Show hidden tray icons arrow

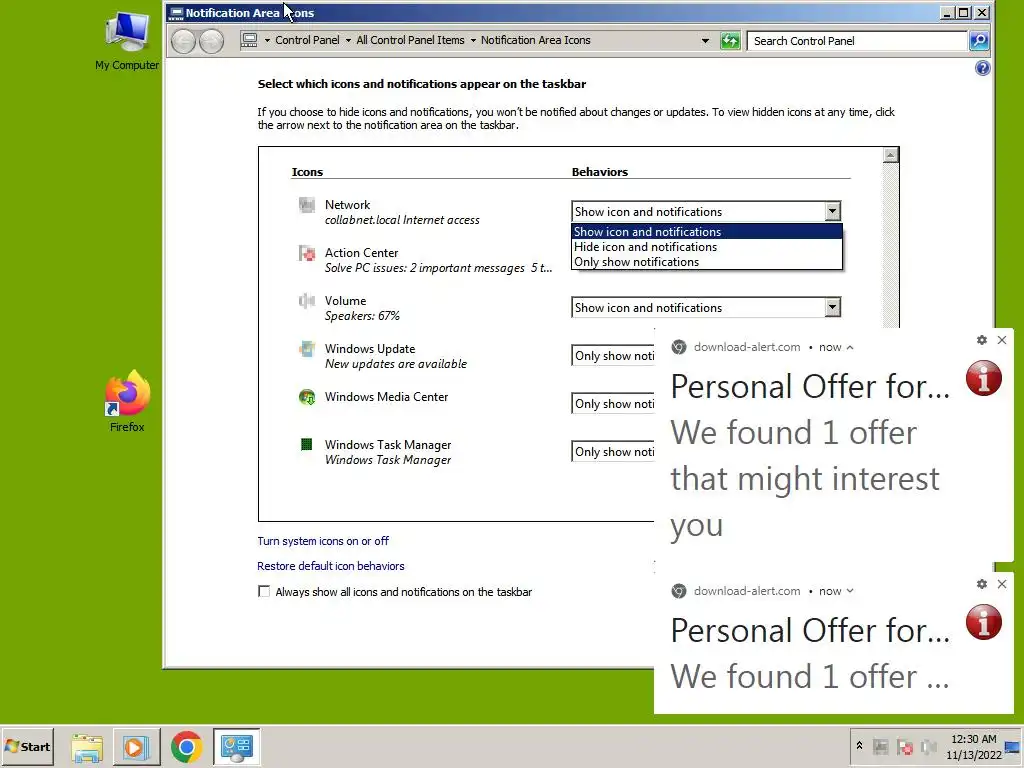859,745
